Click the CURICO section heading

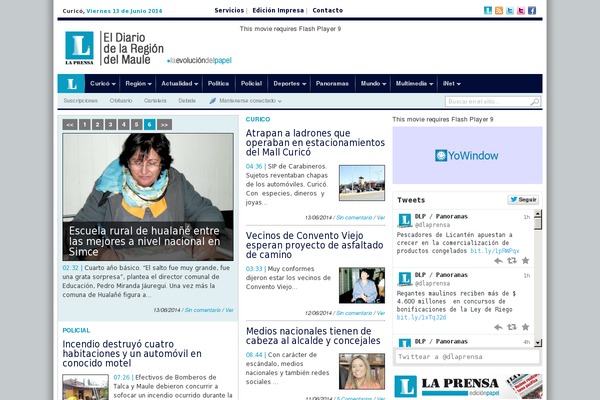tap(258, 119)
